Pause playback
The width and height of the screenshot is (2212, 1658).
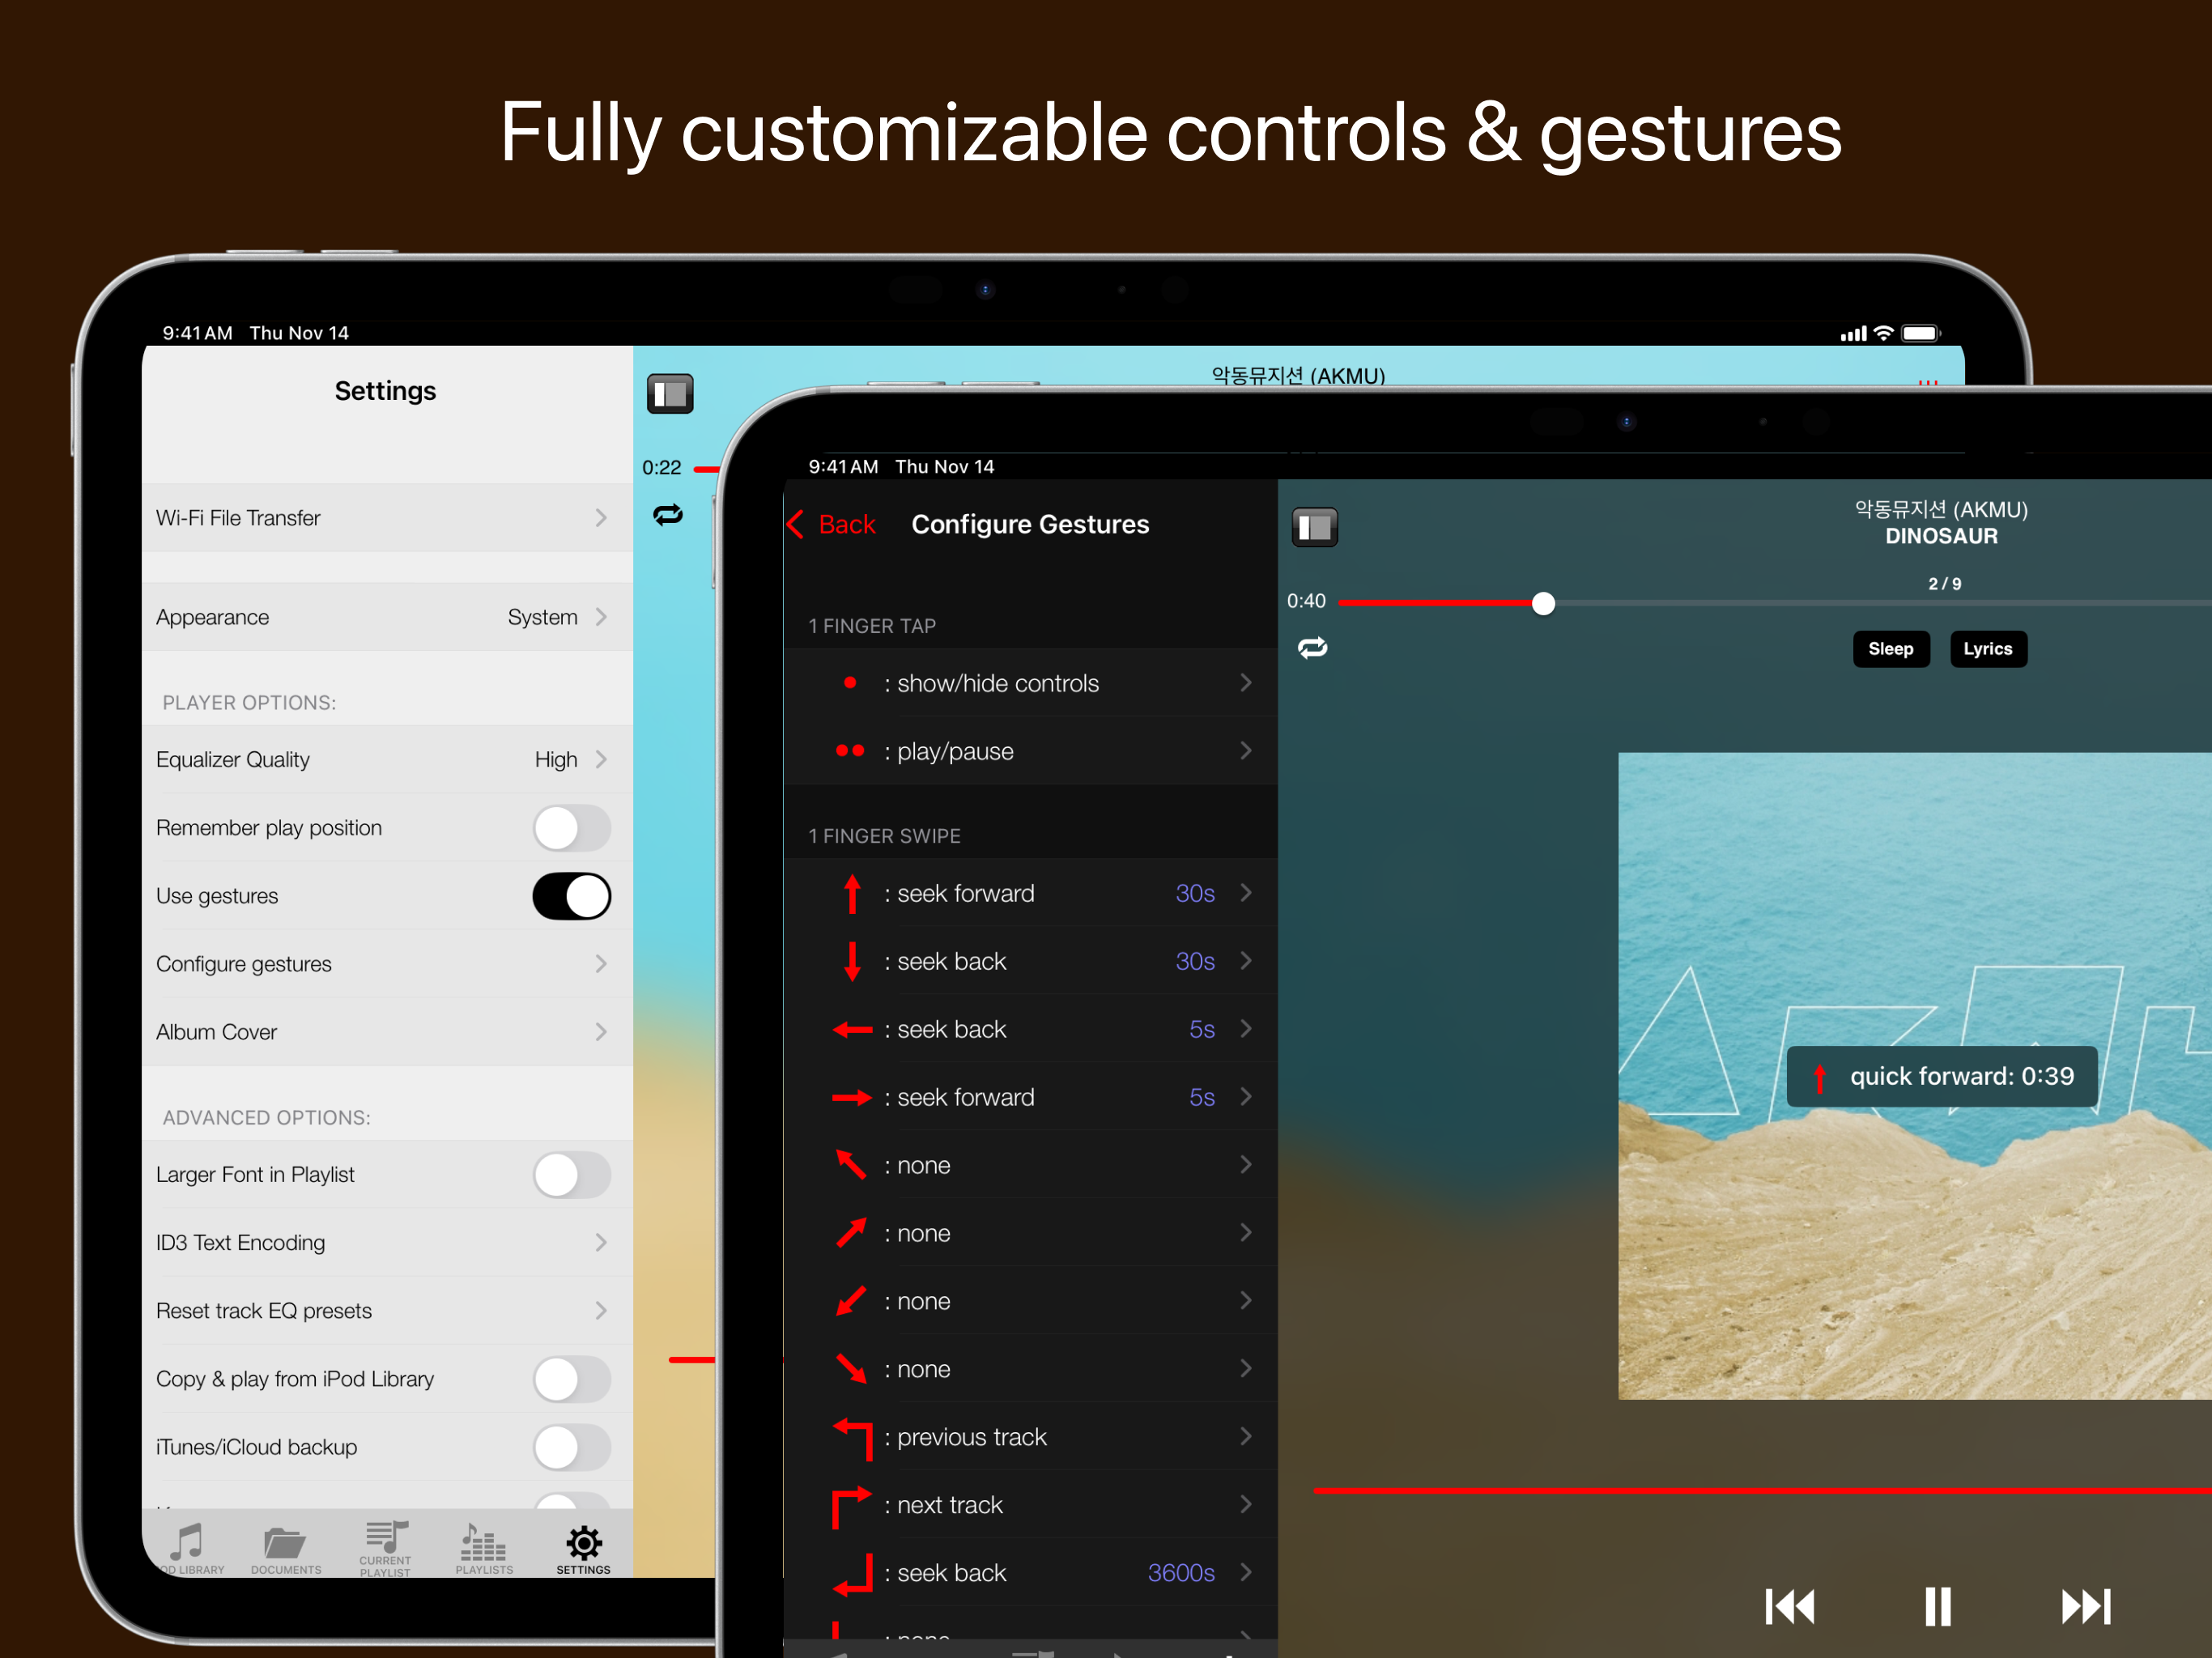pyautogui.click(x=1938, y=1607)
